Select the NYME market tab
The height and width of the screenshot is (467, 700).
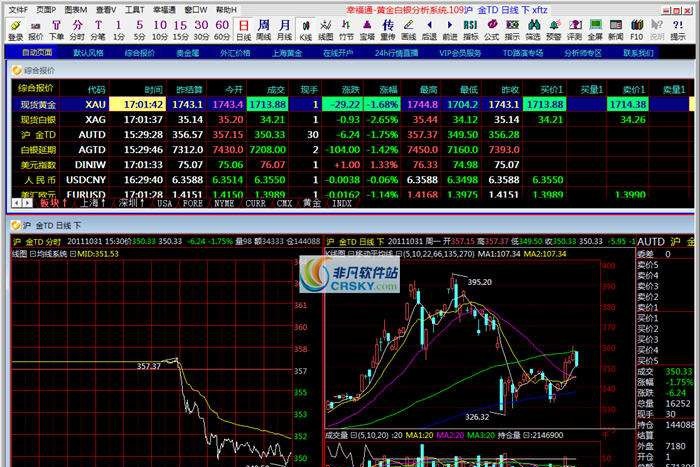(x=224, y=203)
